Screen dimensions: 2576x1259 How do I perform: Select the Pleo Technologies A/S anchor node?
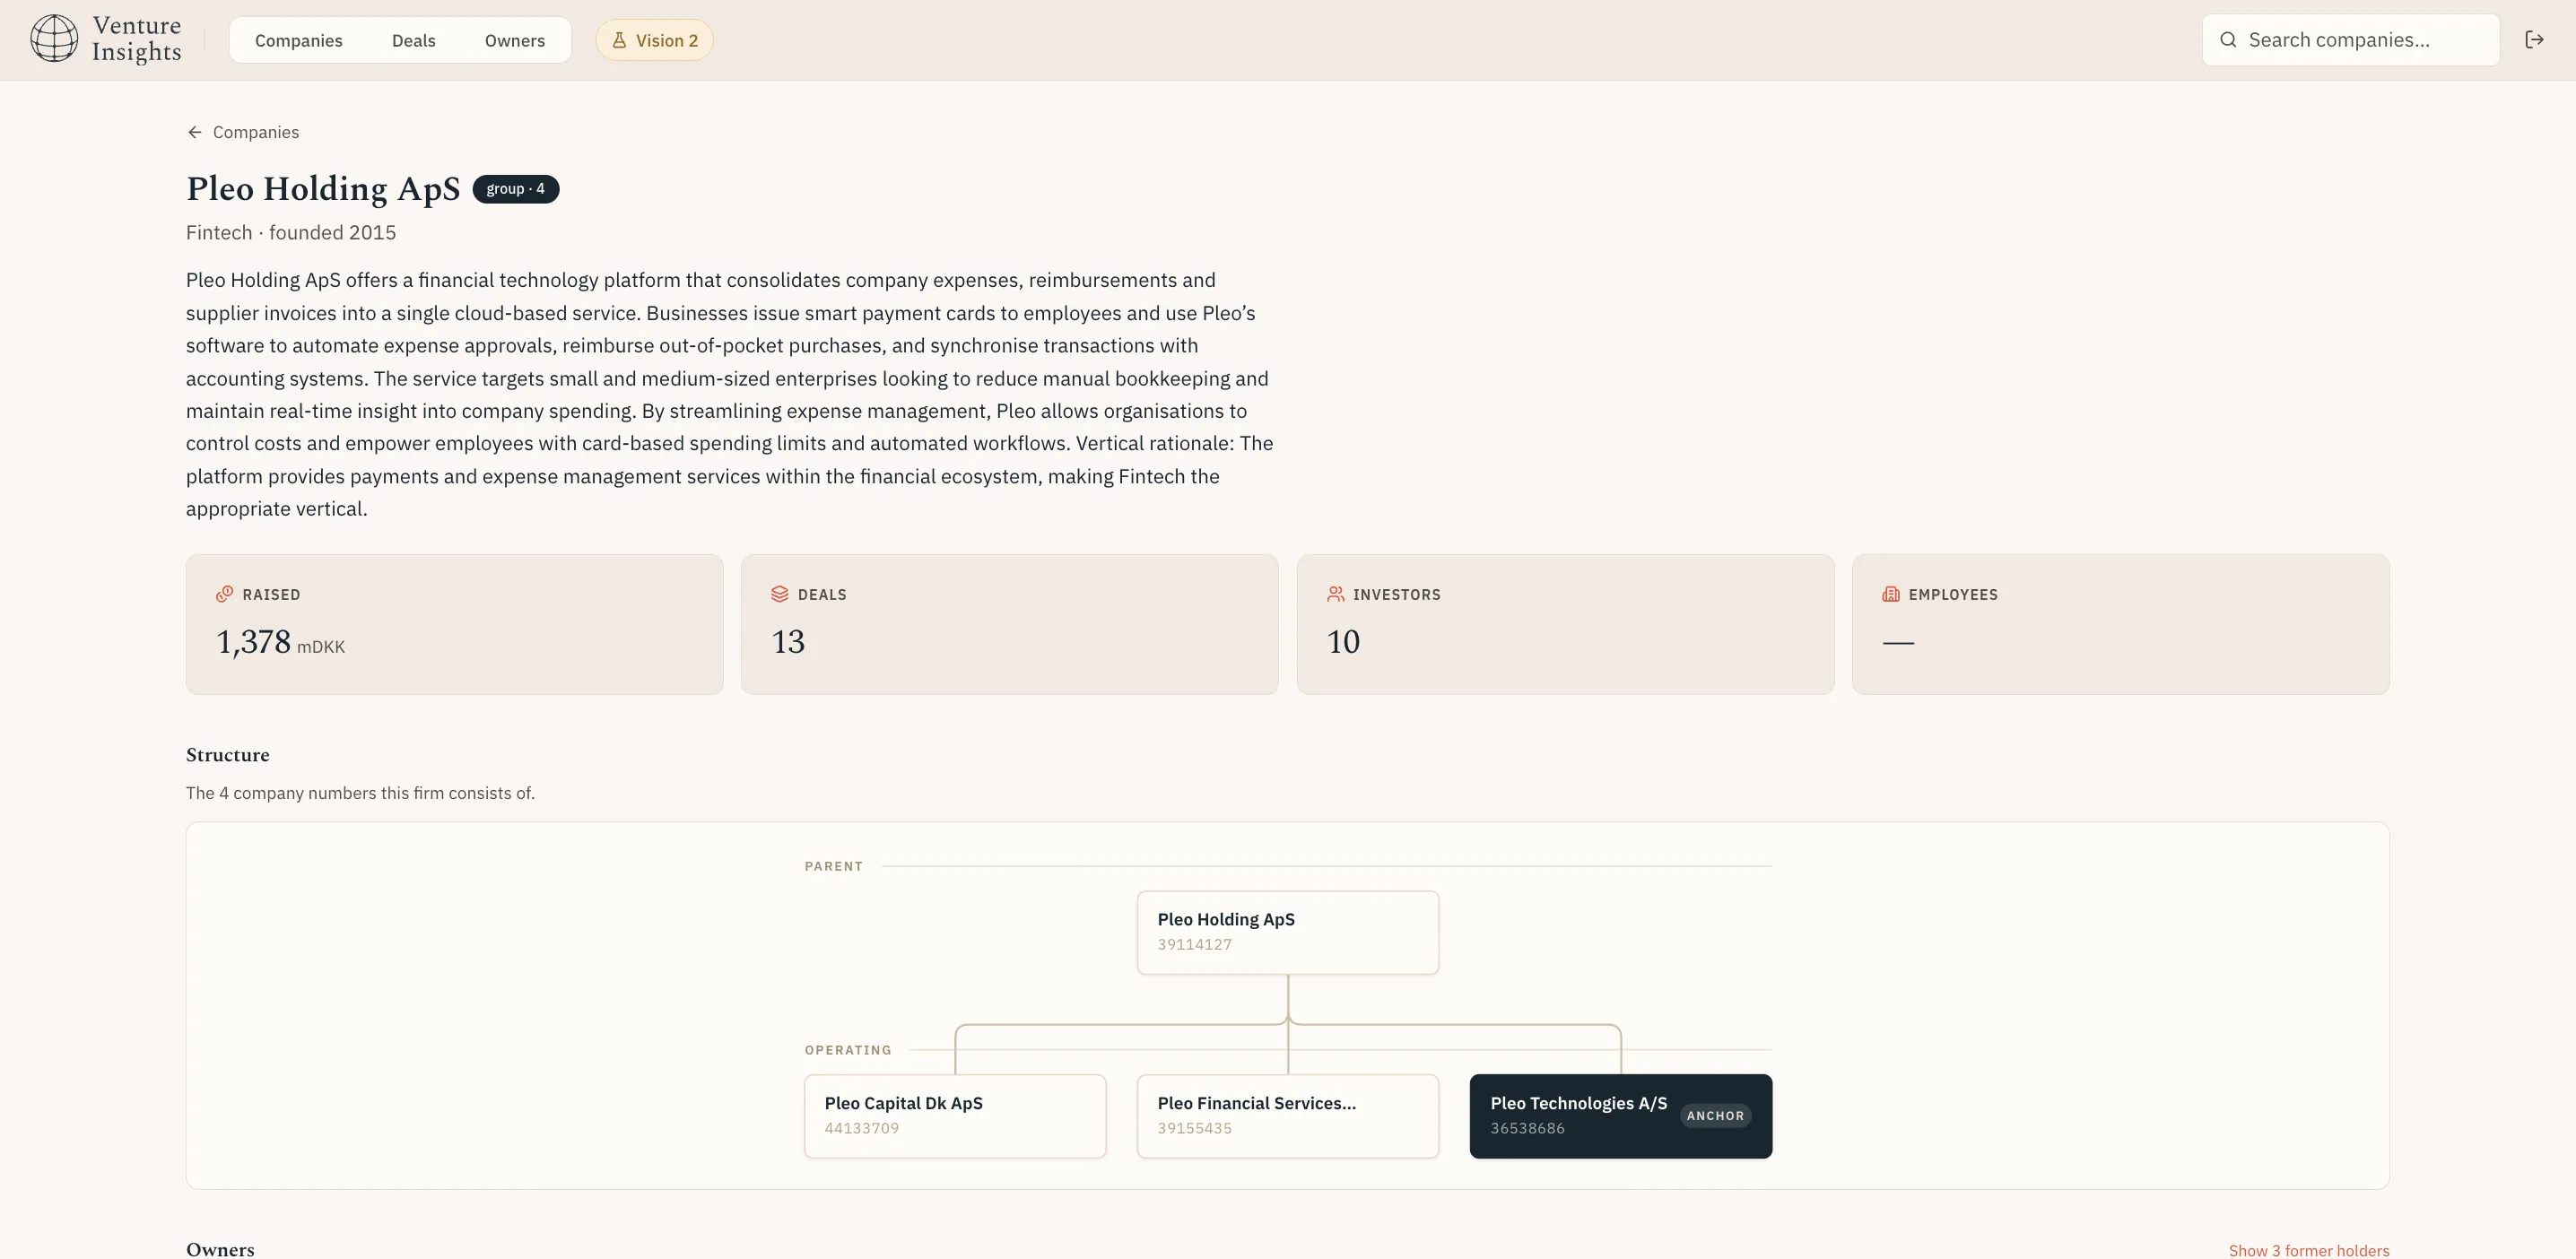pyautogui.click(x=1621, y=1116)
